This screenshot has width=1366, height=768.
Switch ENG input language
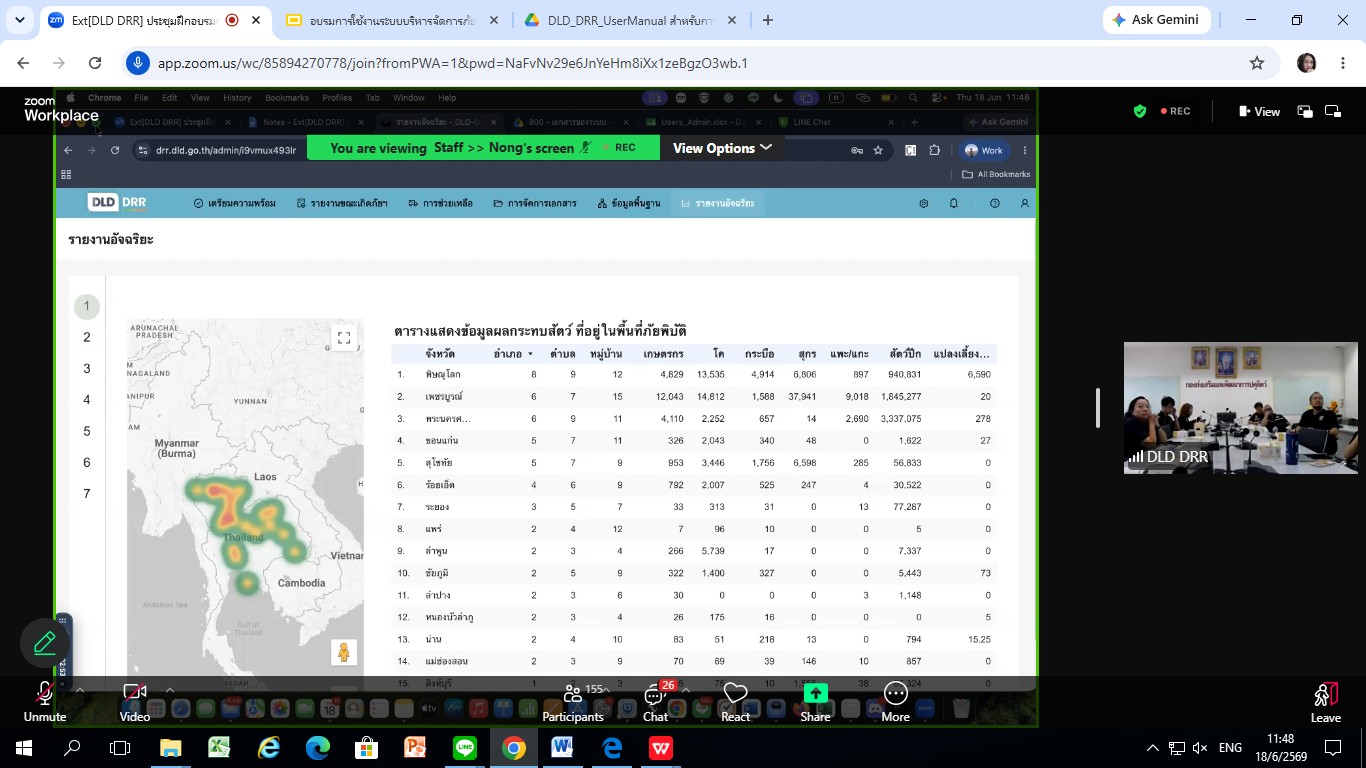point(1230,747)
